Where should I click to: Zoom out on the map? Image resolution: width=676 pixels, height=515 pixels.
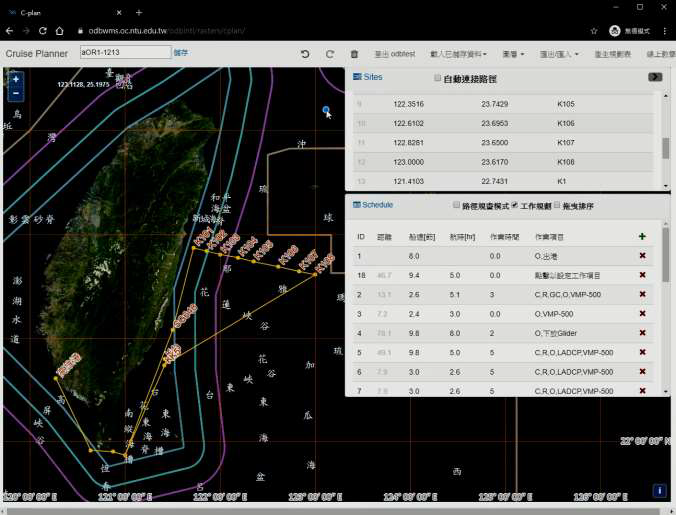(x=15, y=93)
